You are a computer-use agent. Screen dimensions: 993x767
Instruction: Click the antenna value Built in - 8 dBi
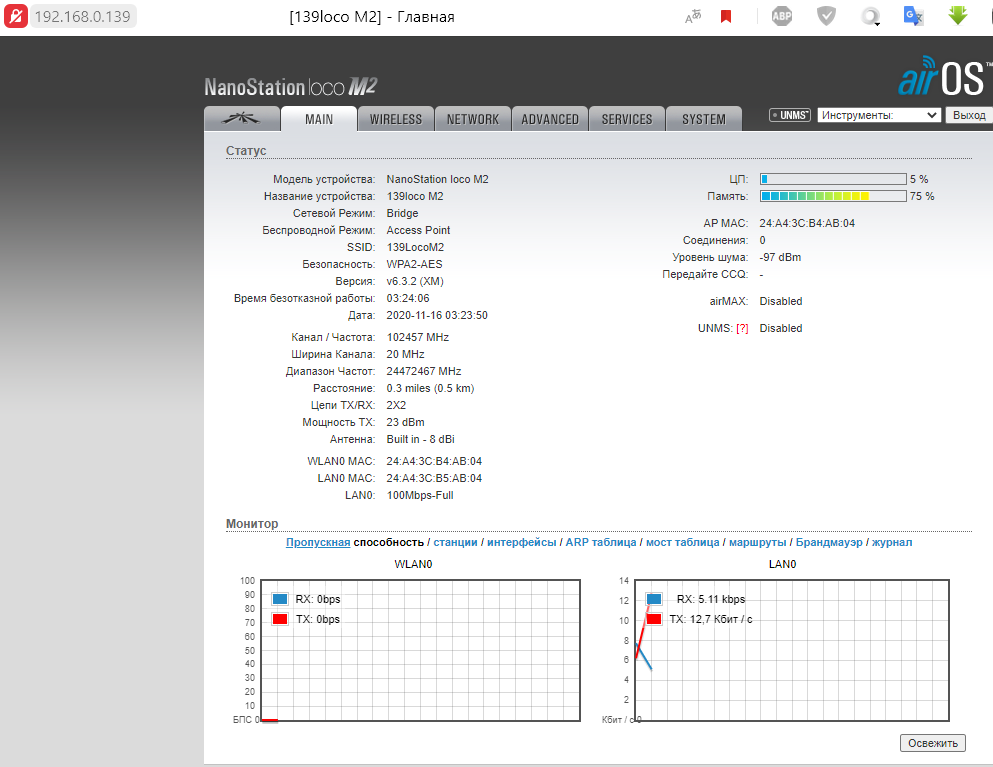click(x=421, y=439)
